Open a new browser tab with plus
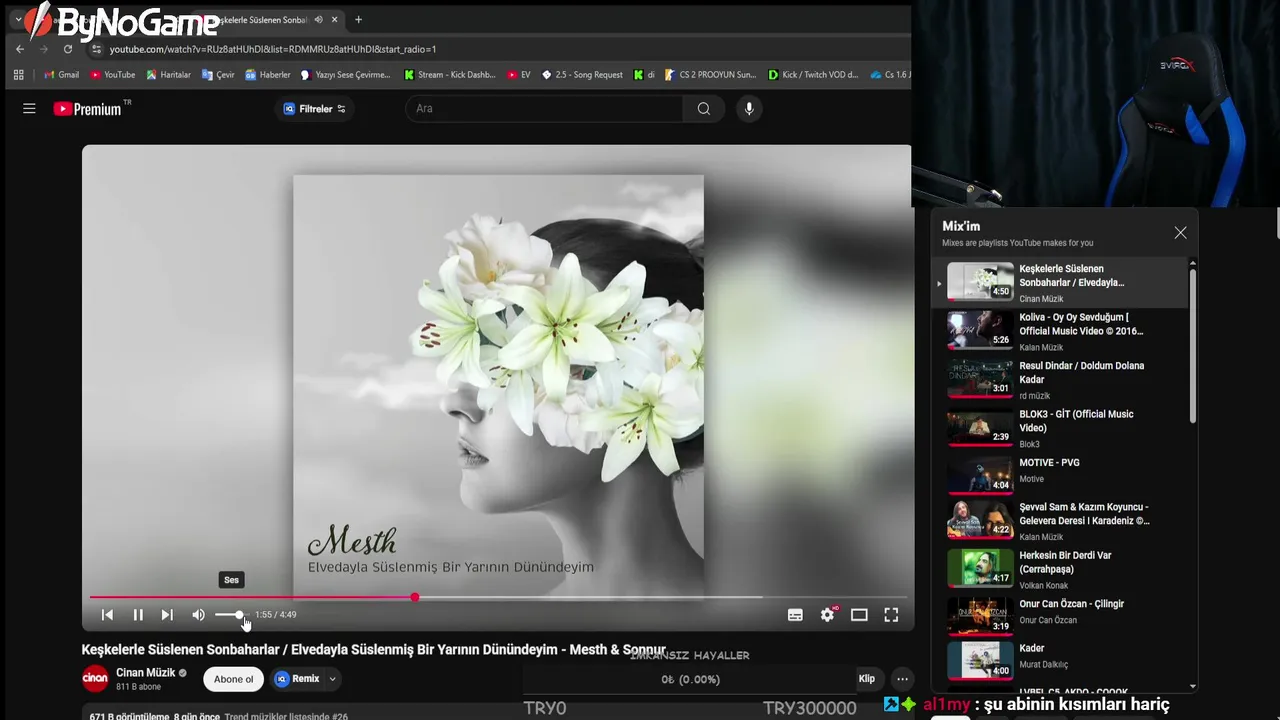Image resolution: width=1280 pixels, height=720 pixels. pos(358,20)
